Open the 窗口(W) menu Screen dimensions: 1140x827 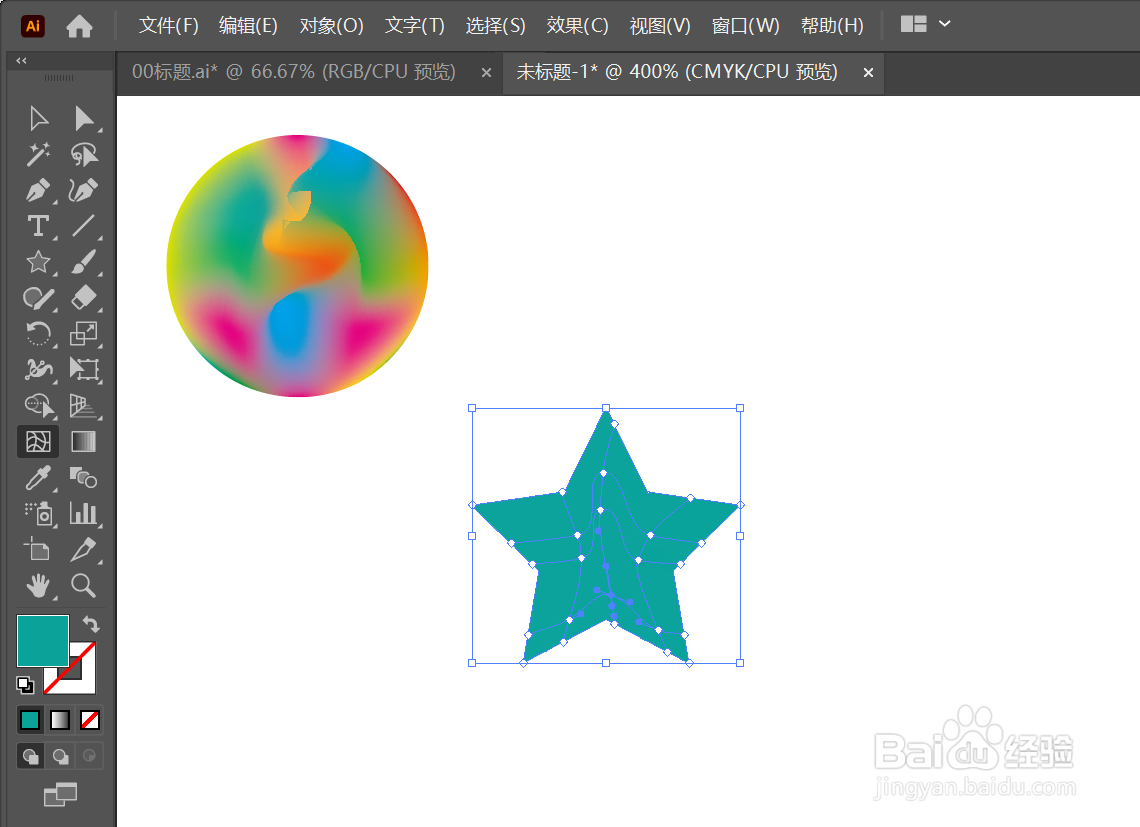(745, 25)
